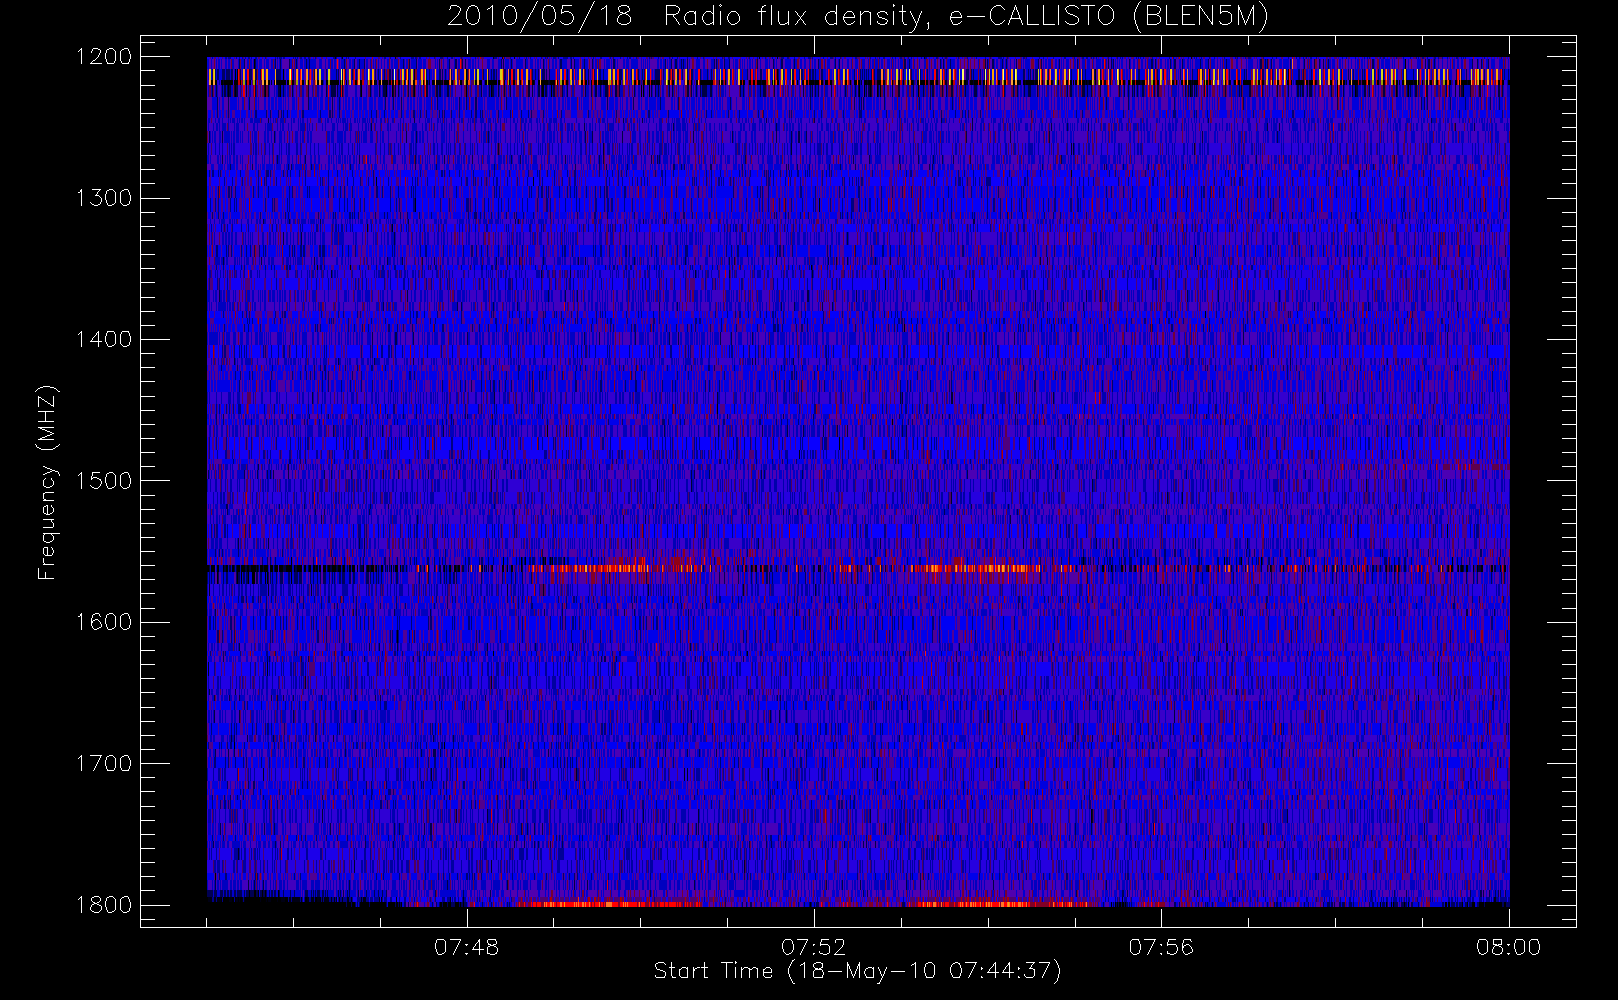
Task: Click the 1200 frequency tick label
Action: [x=104, y=57]
